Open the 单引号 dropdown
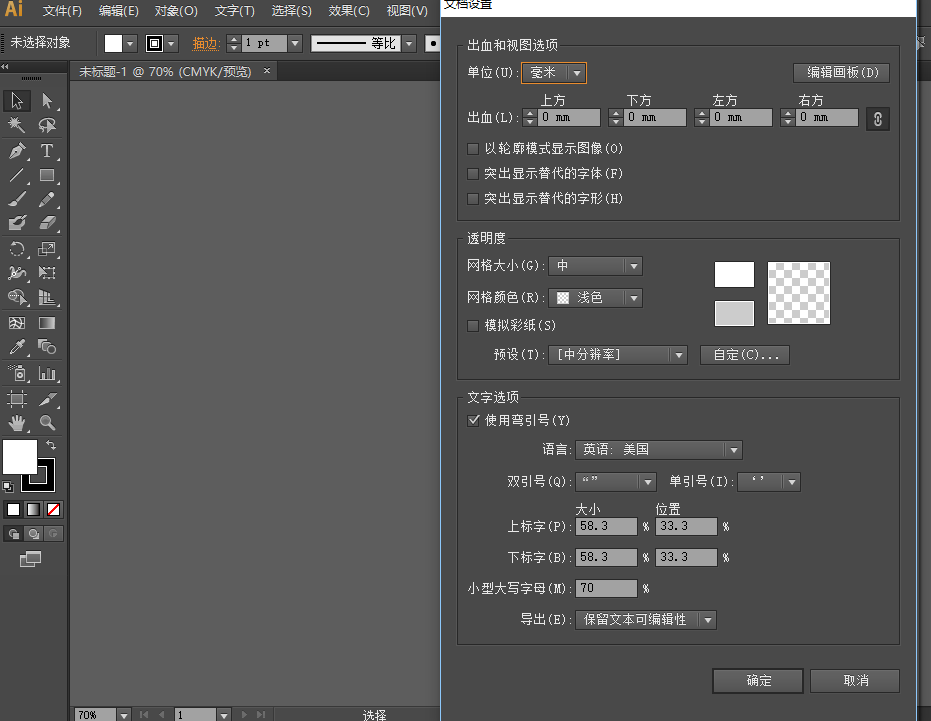This screenshot has height=721, width=931. point(769,482)
